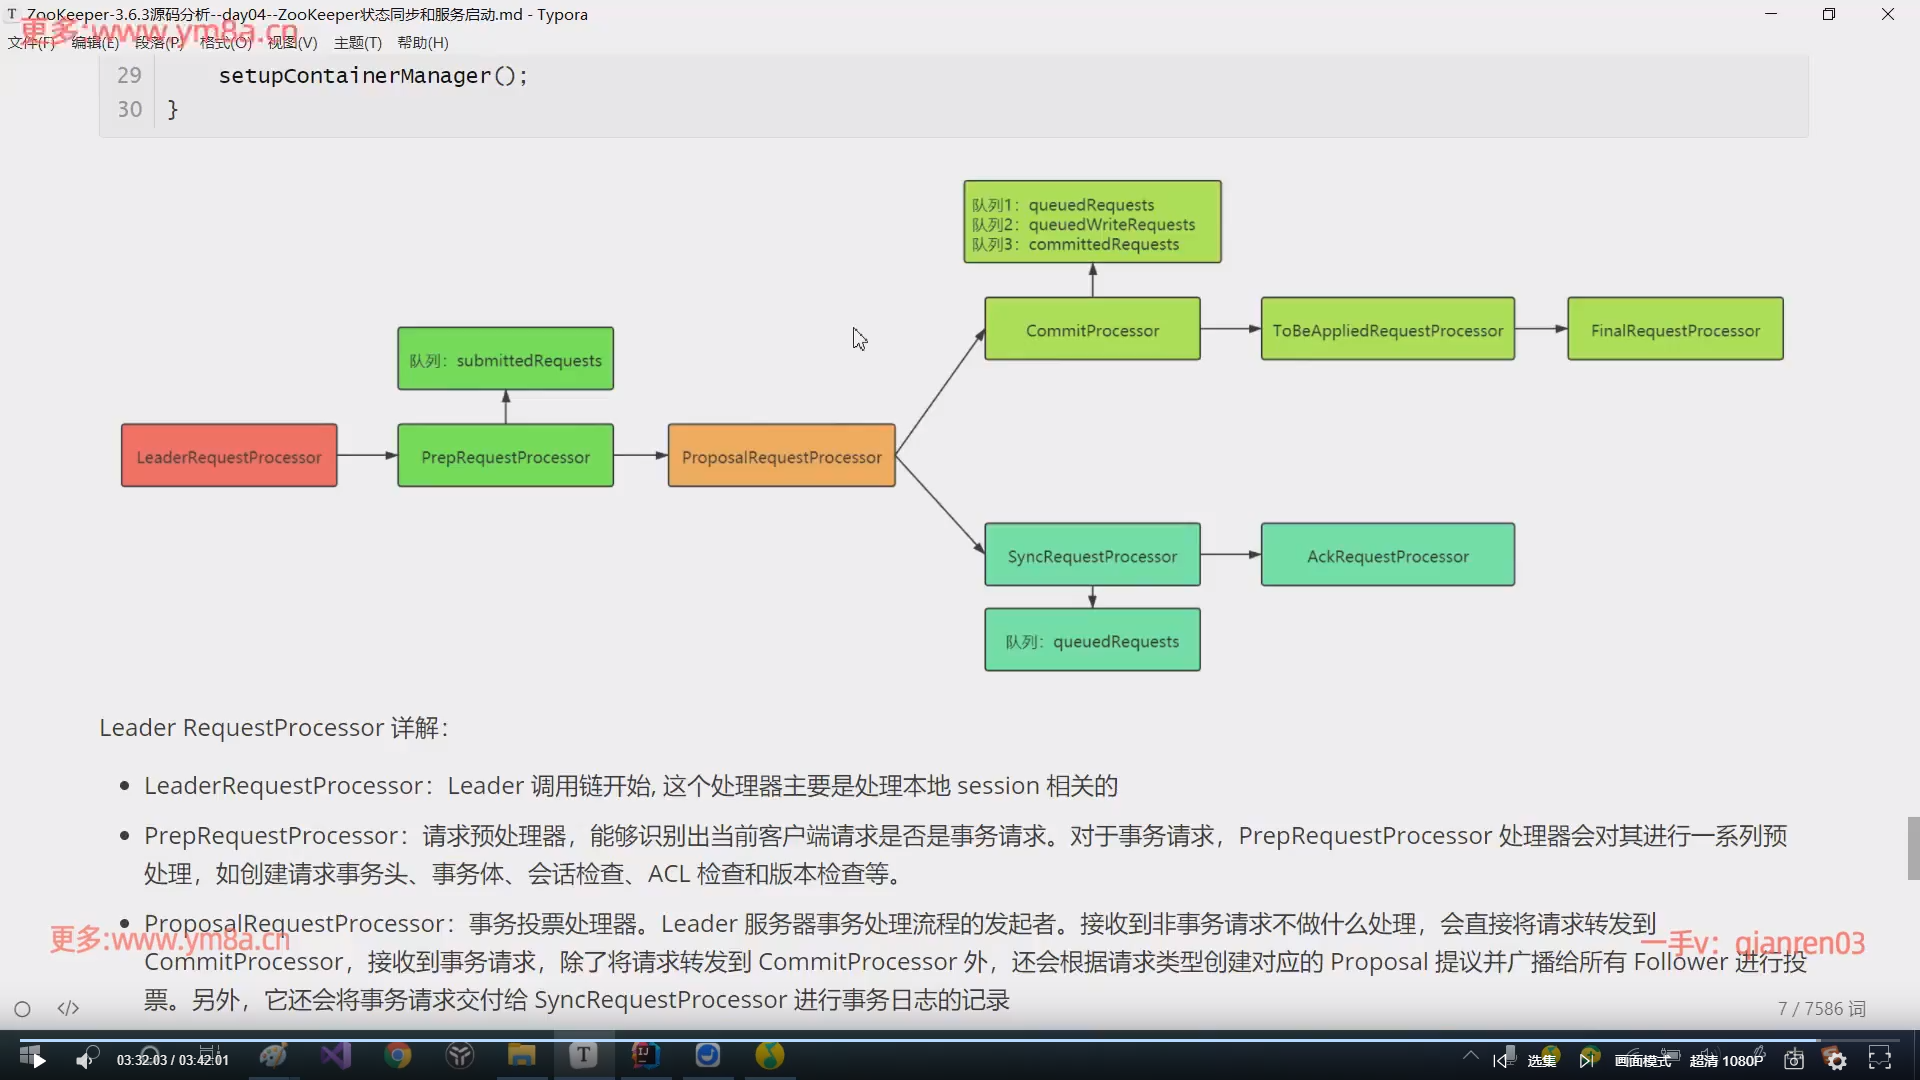Switch to source code mode
The height and width of the screenshot is (1080, 1920).
(67, 1009)
